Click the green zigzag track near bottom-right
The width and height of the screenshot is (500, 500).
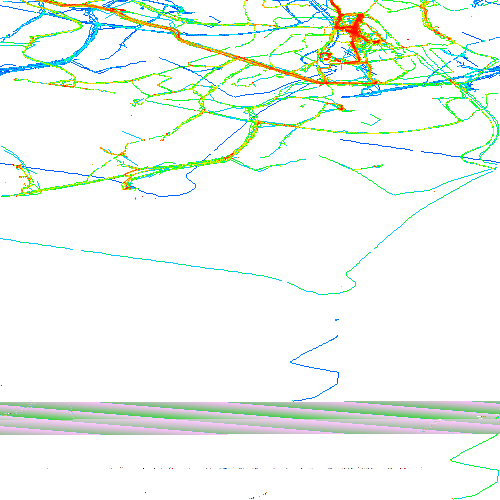[475, 466]
